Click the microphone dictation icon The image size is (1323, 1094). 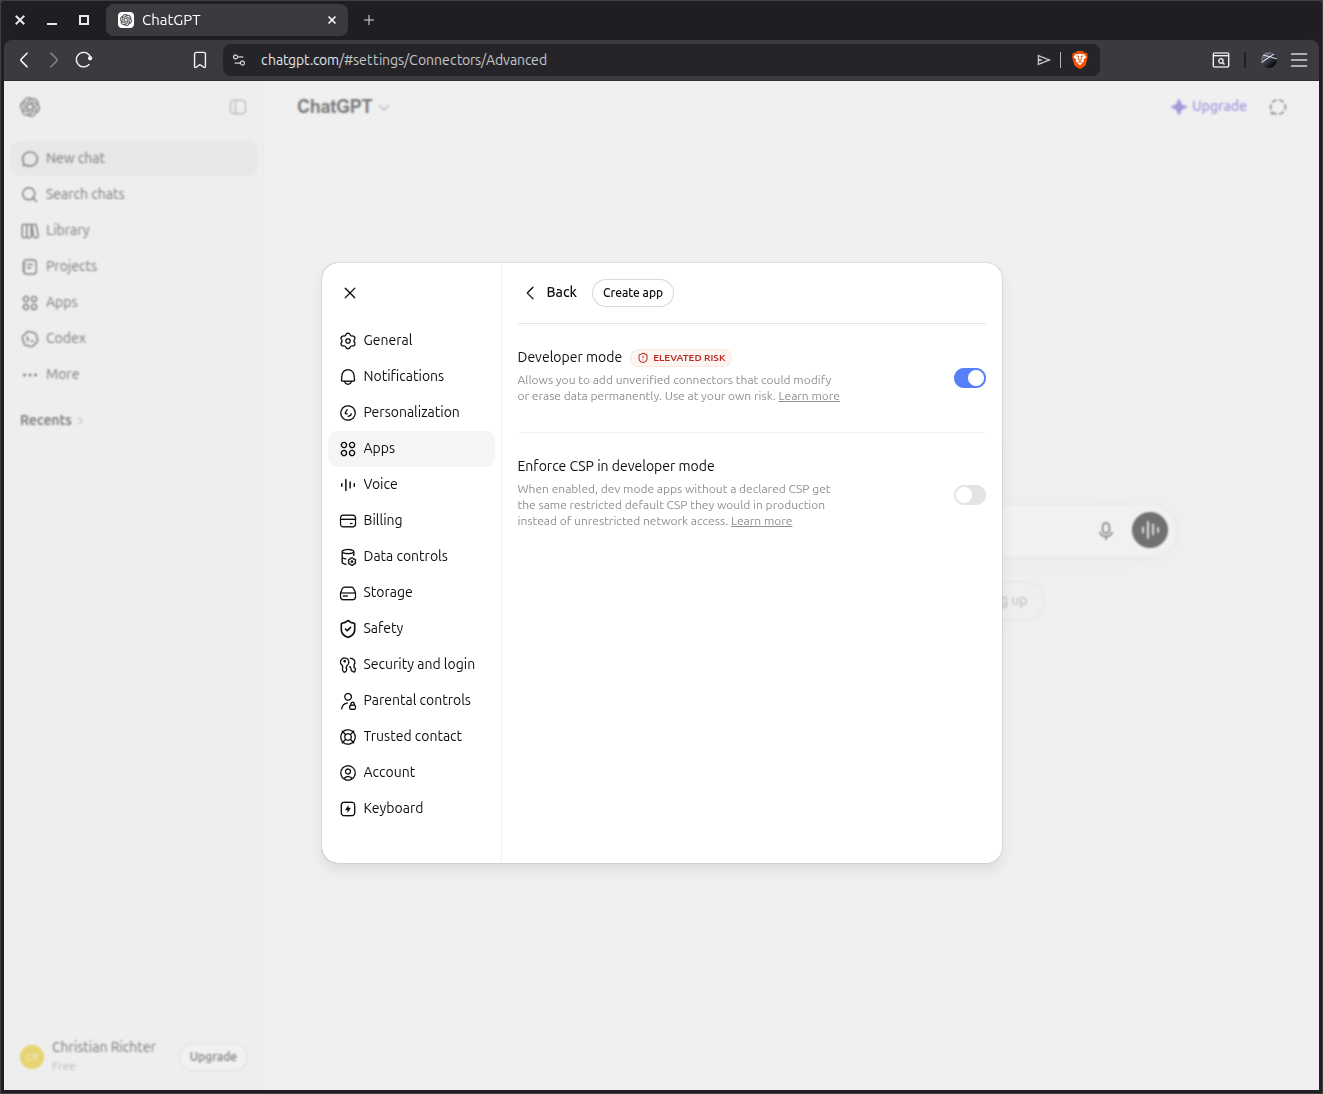pos(1106,530)
